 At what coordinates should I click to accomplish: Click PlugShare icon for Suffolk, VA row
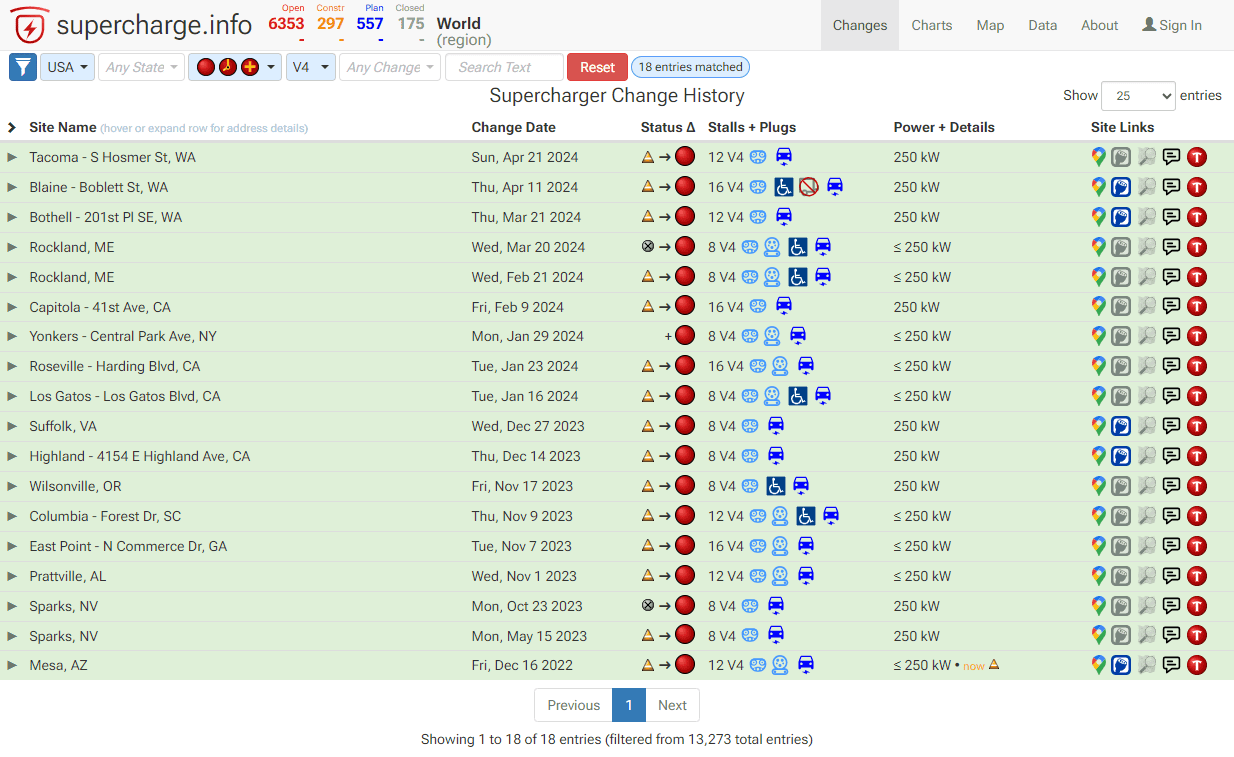tap(1121, 426)
